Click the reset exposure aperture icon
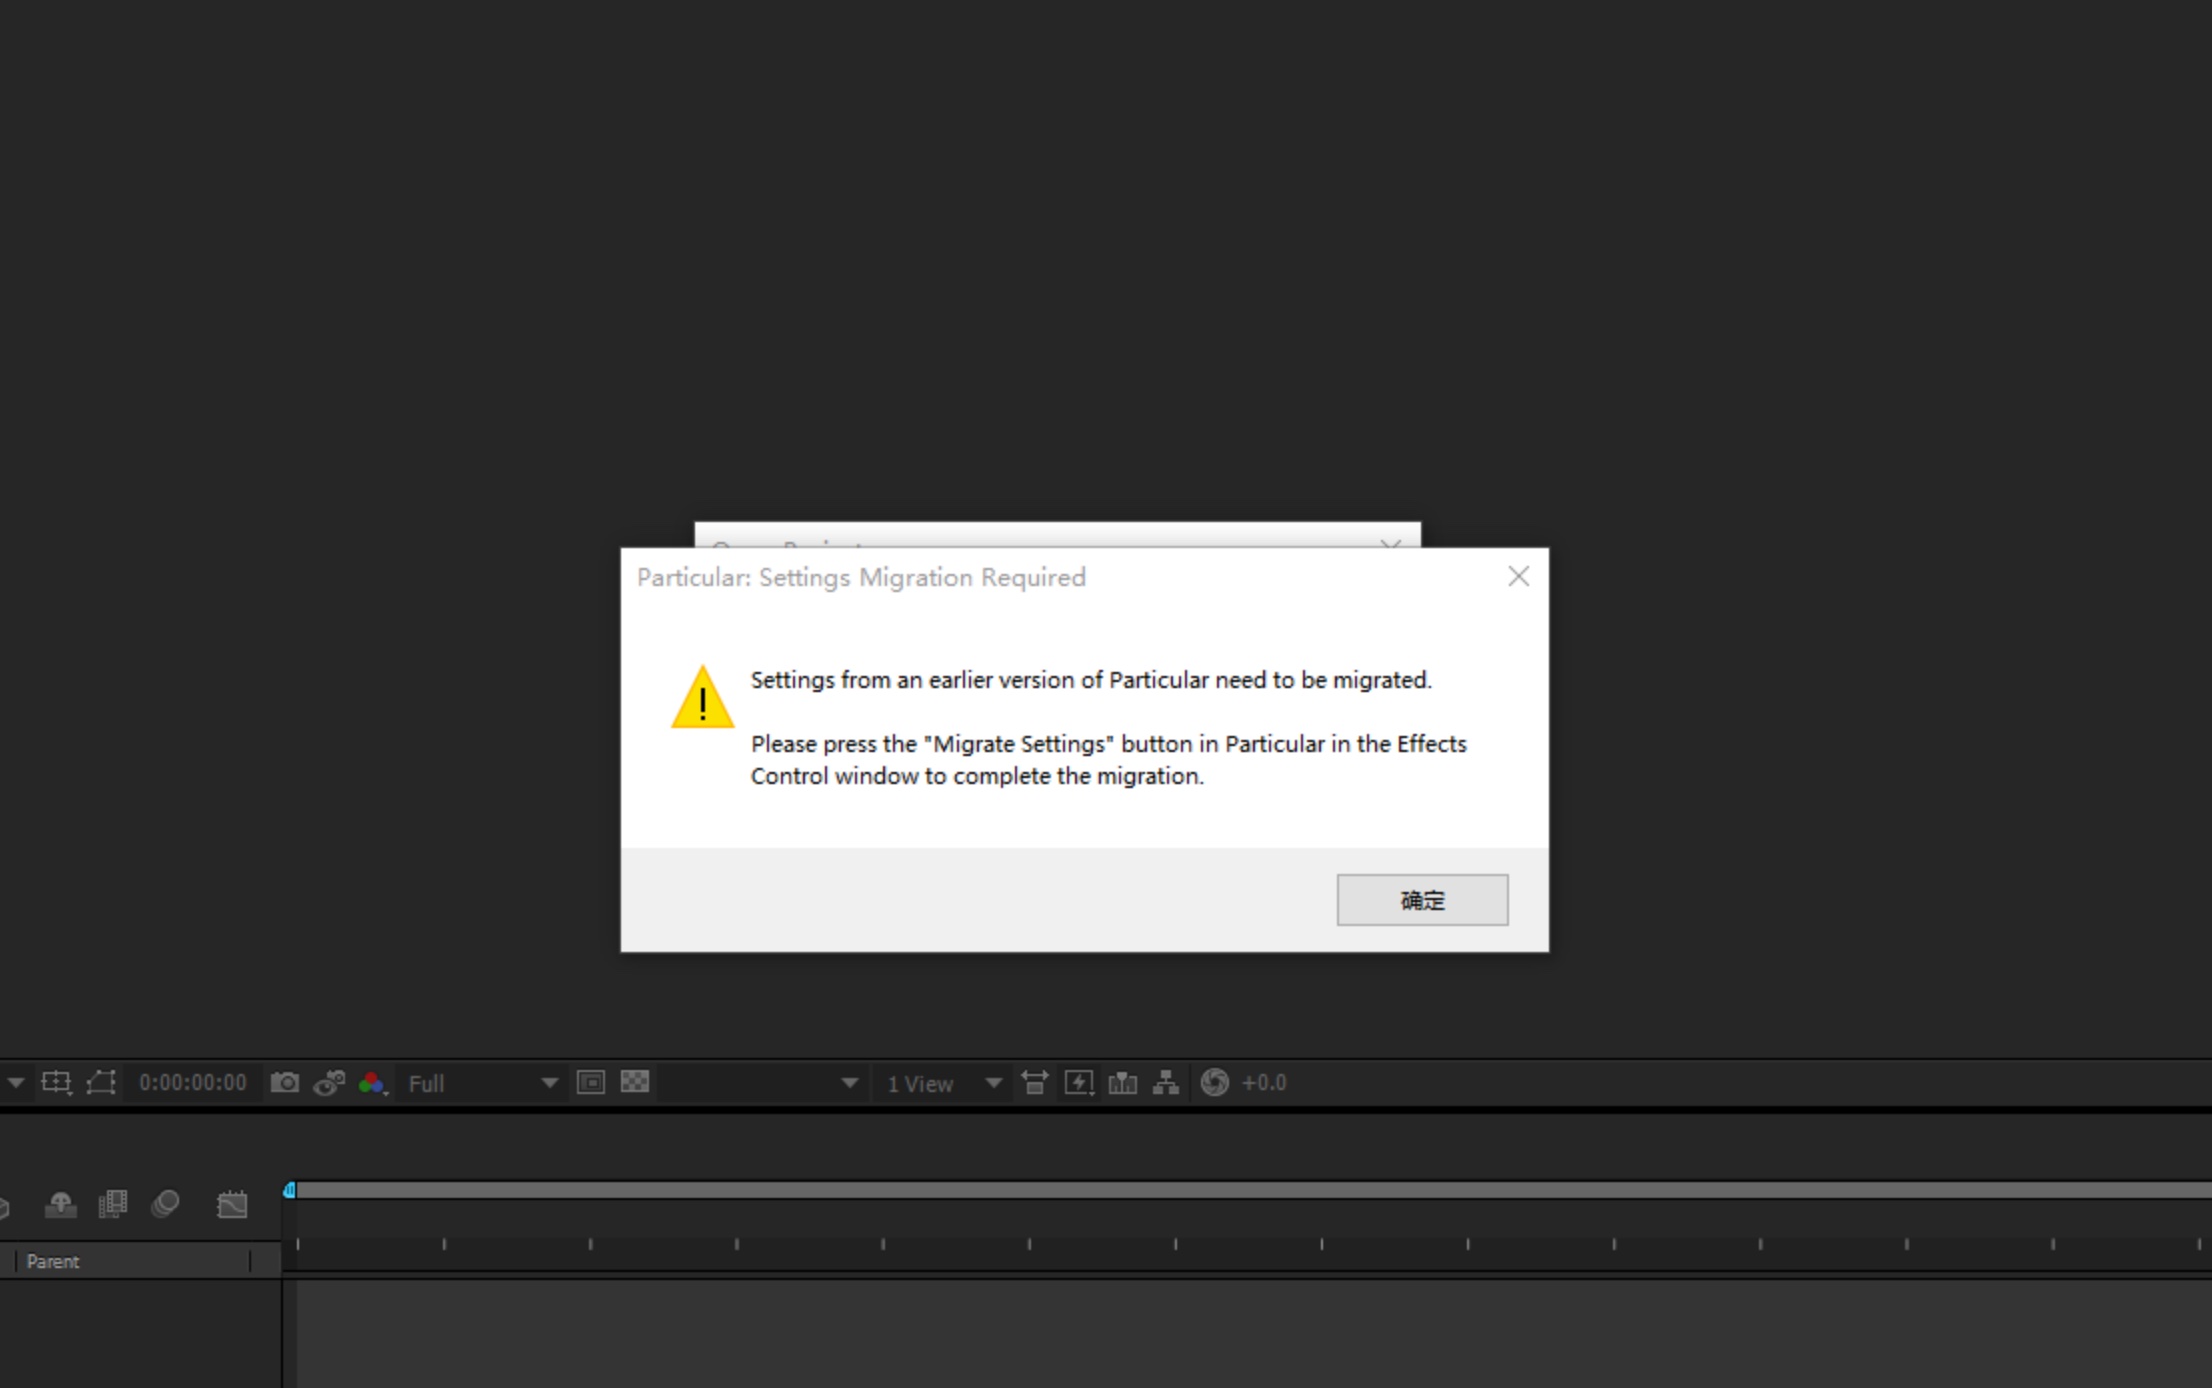Viewport: 2212px width, 1388px height. coord(1214,1082)
